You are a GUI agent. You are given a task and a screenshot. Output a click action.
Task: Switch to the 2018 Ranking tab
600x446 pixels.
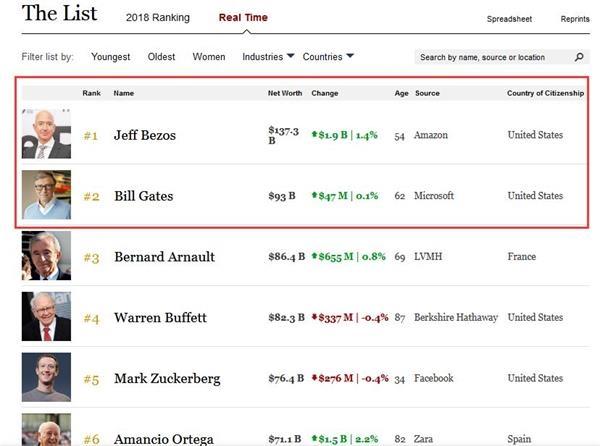pyautogui.click(x=158, y=18)
